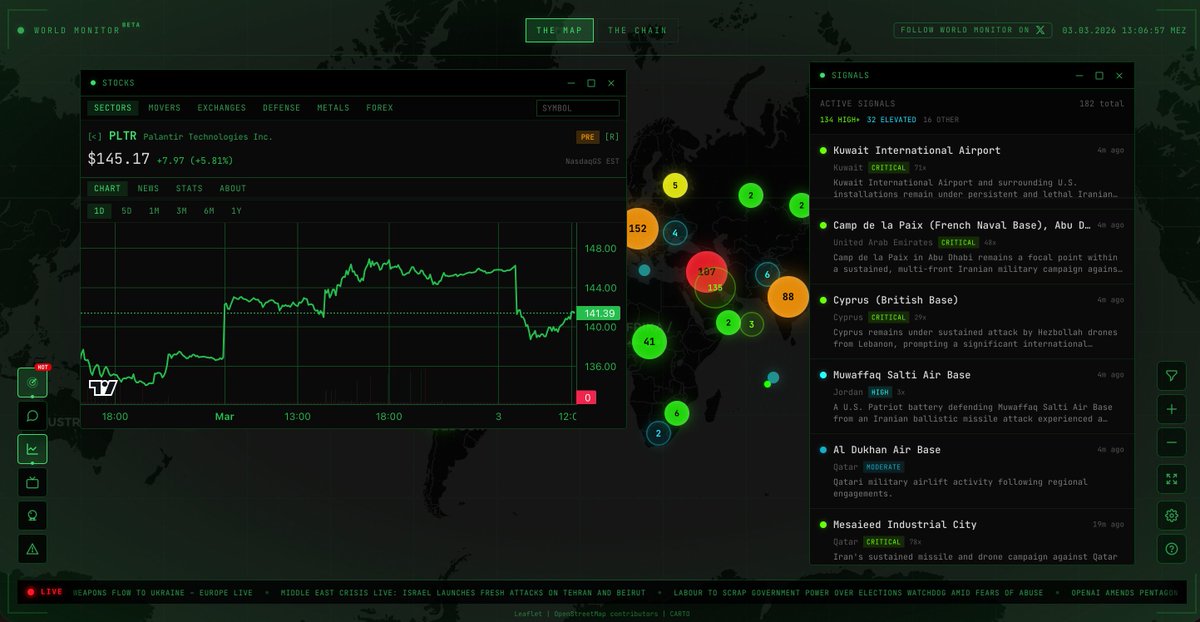Image resolution: width=1200 pixels, height=622 pixels.
Task: Click the OpenStreetMap contributors link
Action: (x=606, y=613)
